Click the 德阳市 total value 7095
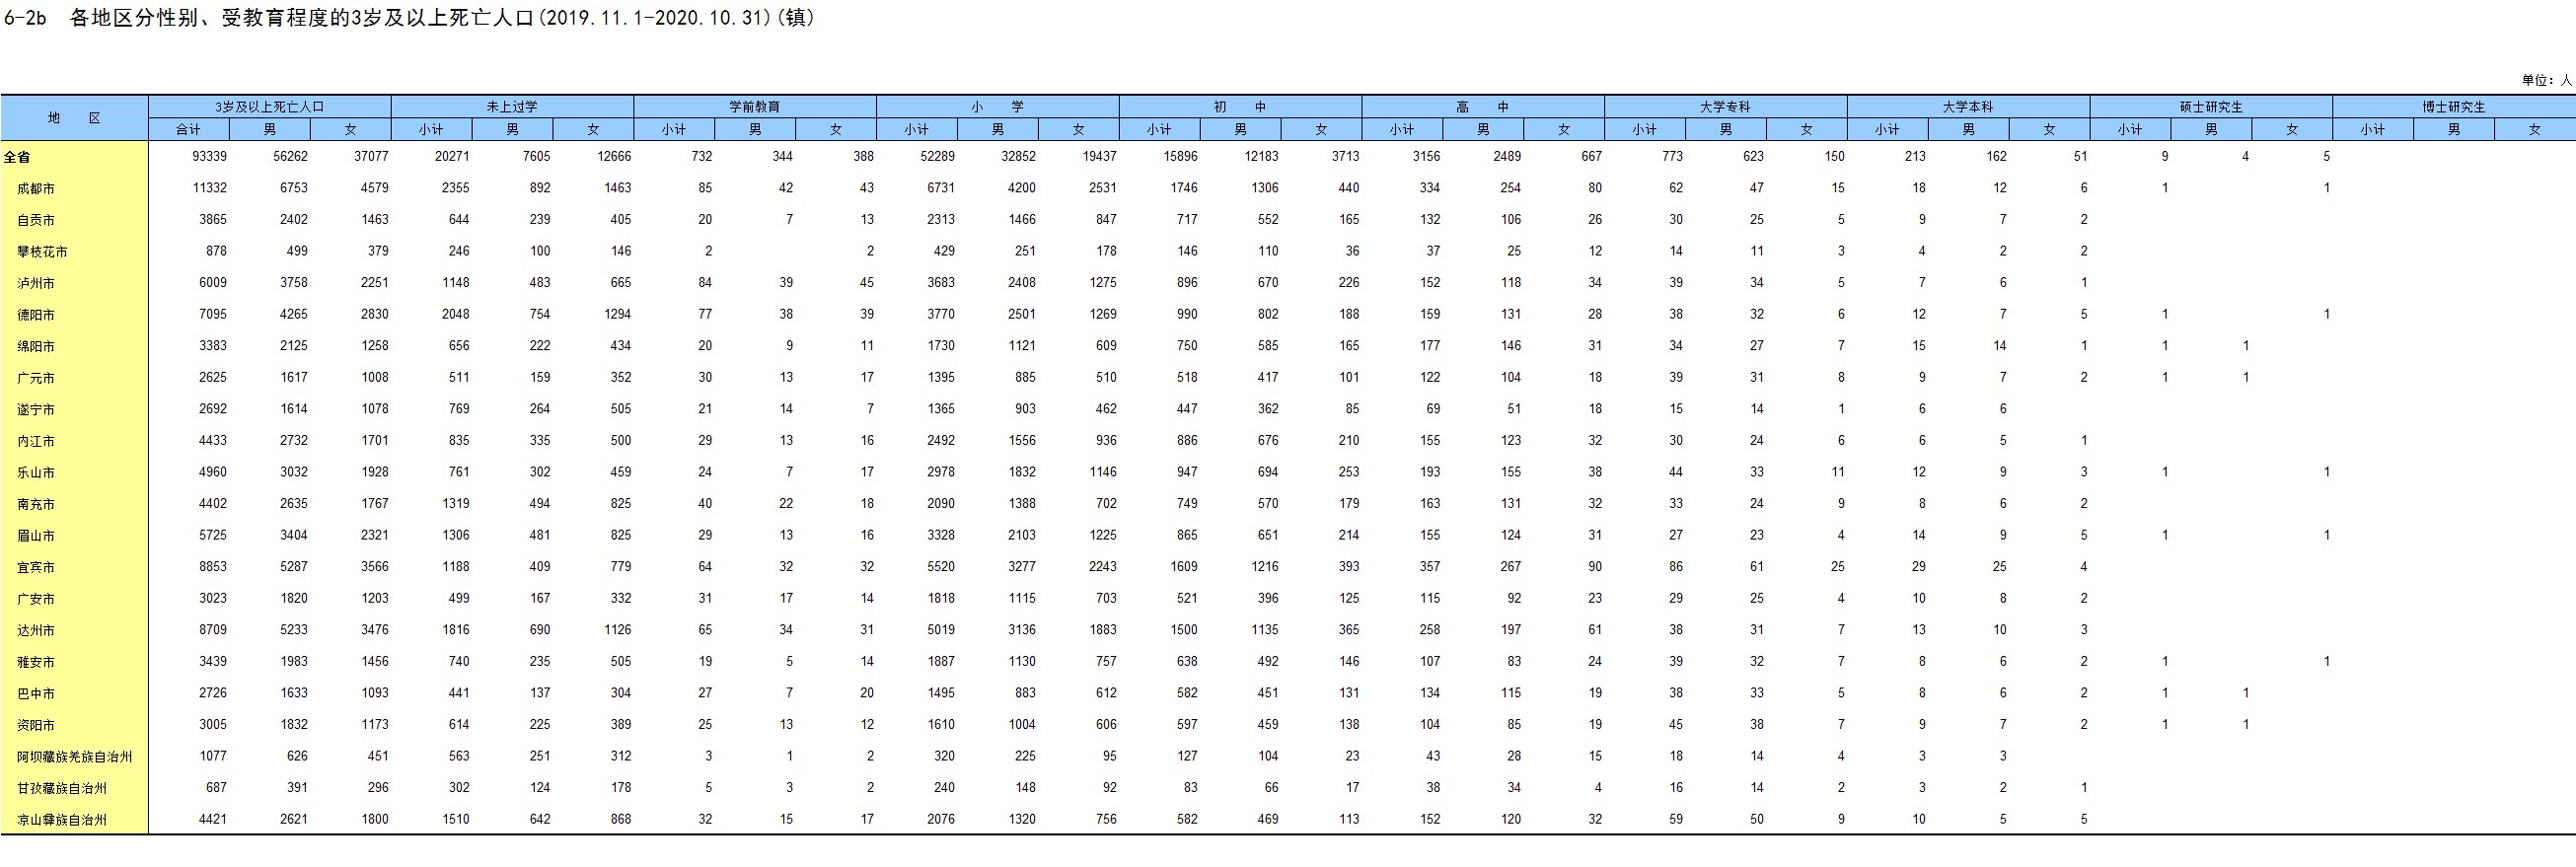This screenshot has height=867, width=2576. pos(213,314)
